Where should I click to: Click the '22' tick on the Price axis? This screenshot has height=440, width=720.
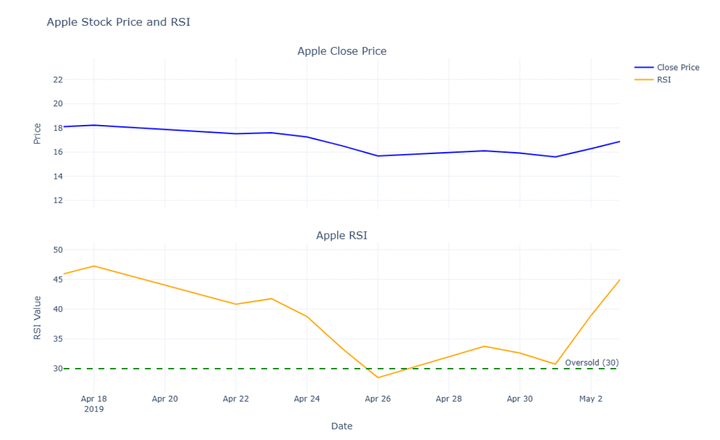[57, 79]
